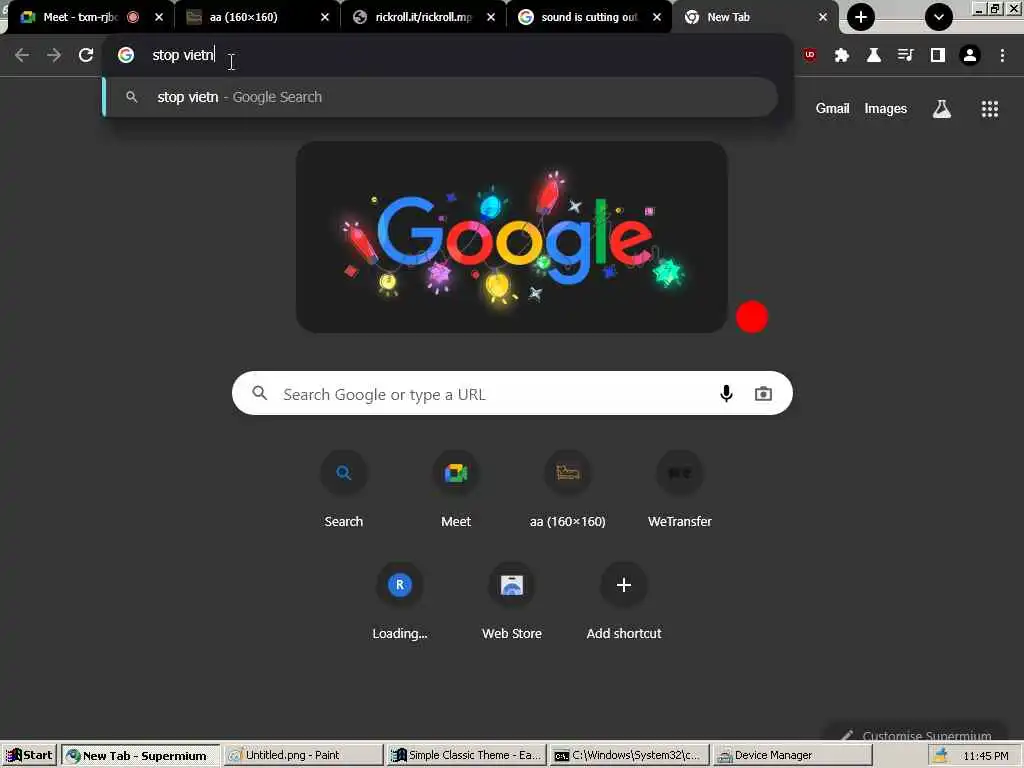The image size is (1024, 768).
Task: Click the Google icon in address bar
Action: (x=126, y=55)
